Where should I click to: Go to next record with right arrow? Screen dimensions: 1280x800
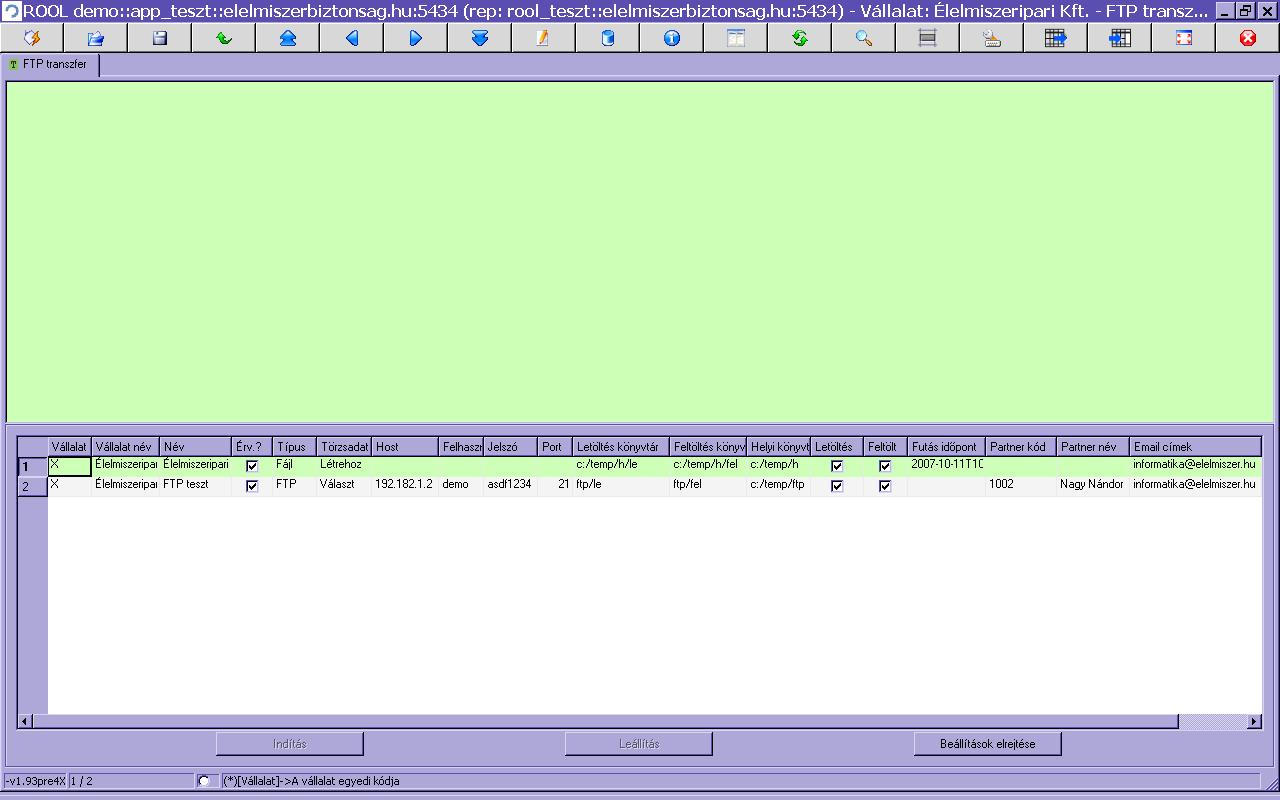click(x=416, y=38)
